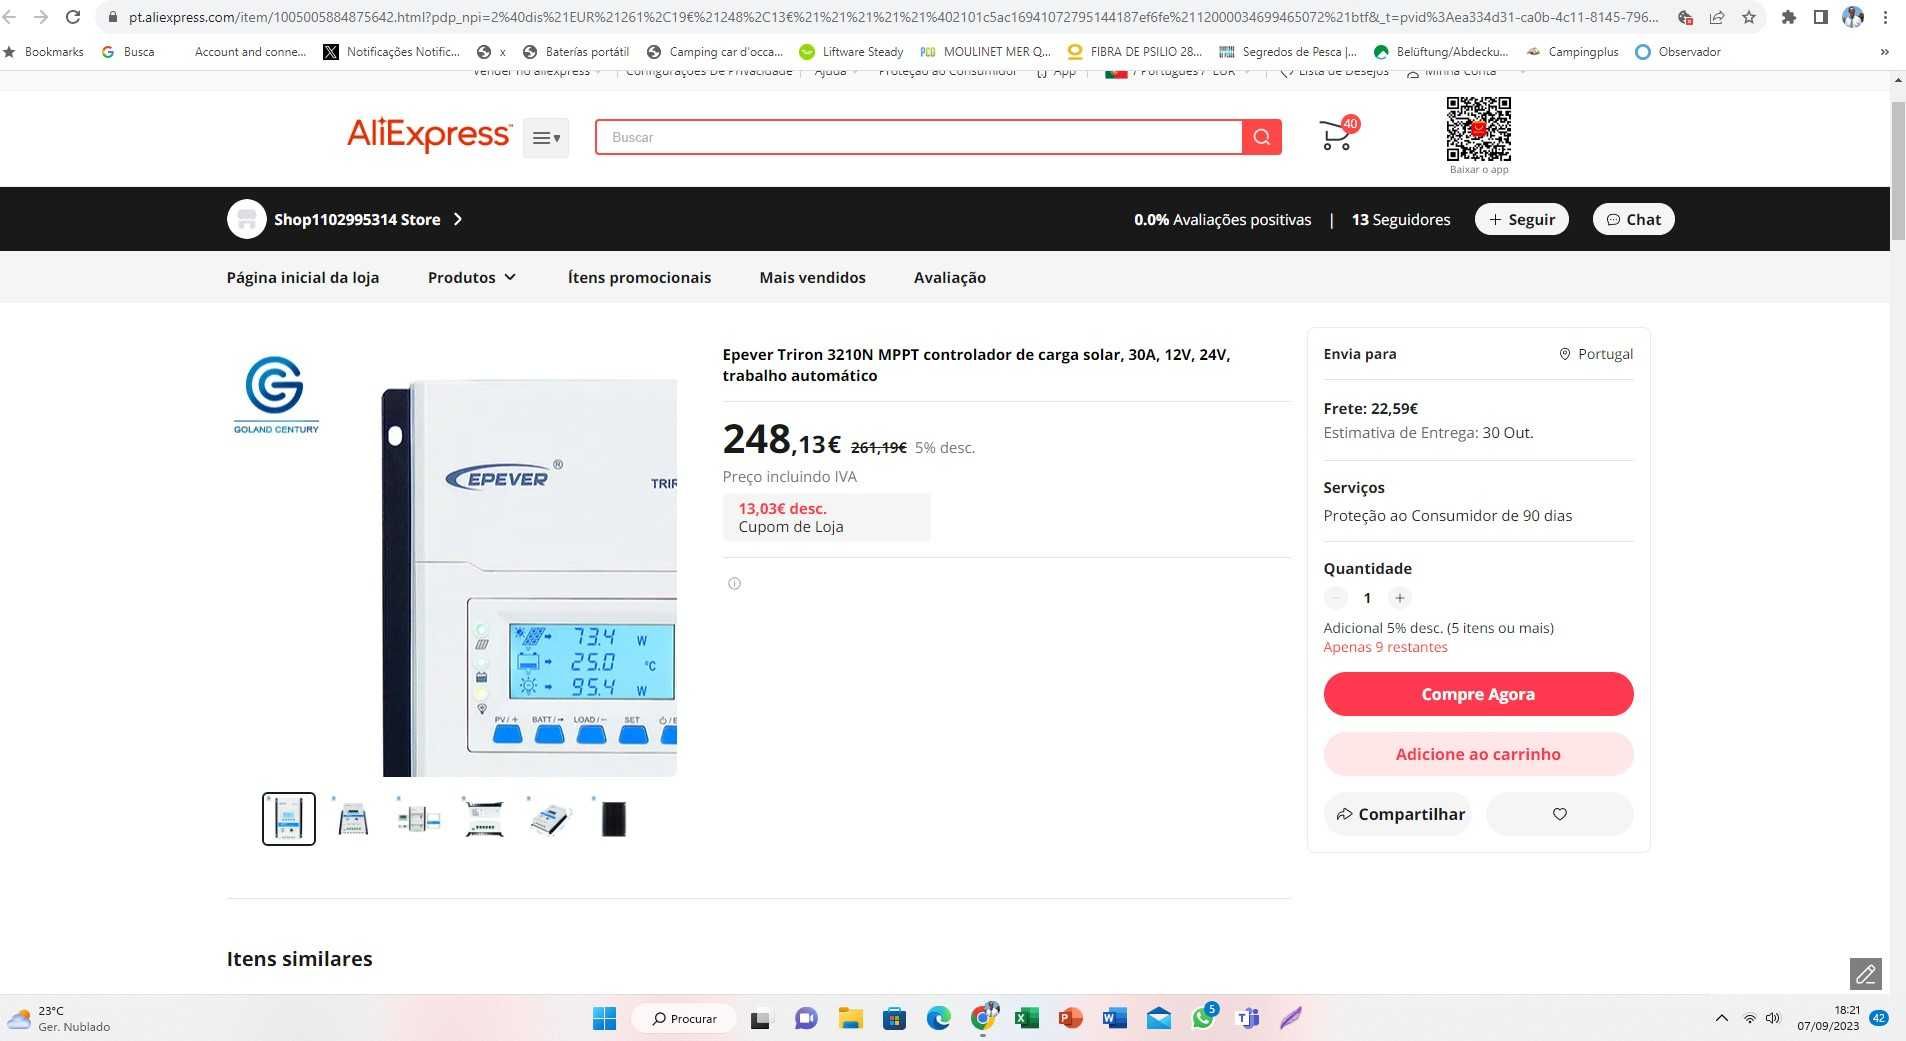Open the Windows Start menu
Image resolution: width=1906 pixels, height=1041 pixels.
(x=604, y=1018)
